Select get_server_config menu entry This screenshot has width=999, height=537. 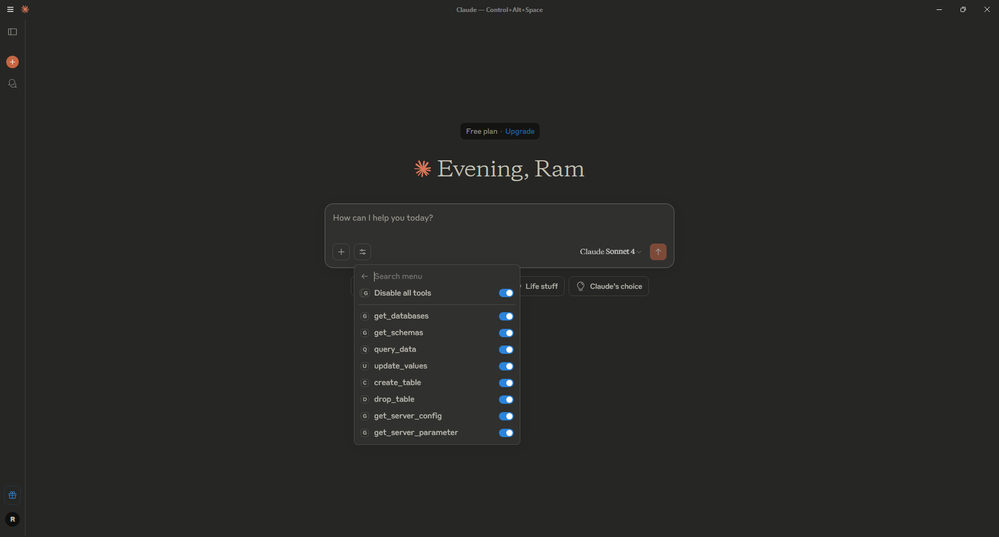(x=437, y=416)
